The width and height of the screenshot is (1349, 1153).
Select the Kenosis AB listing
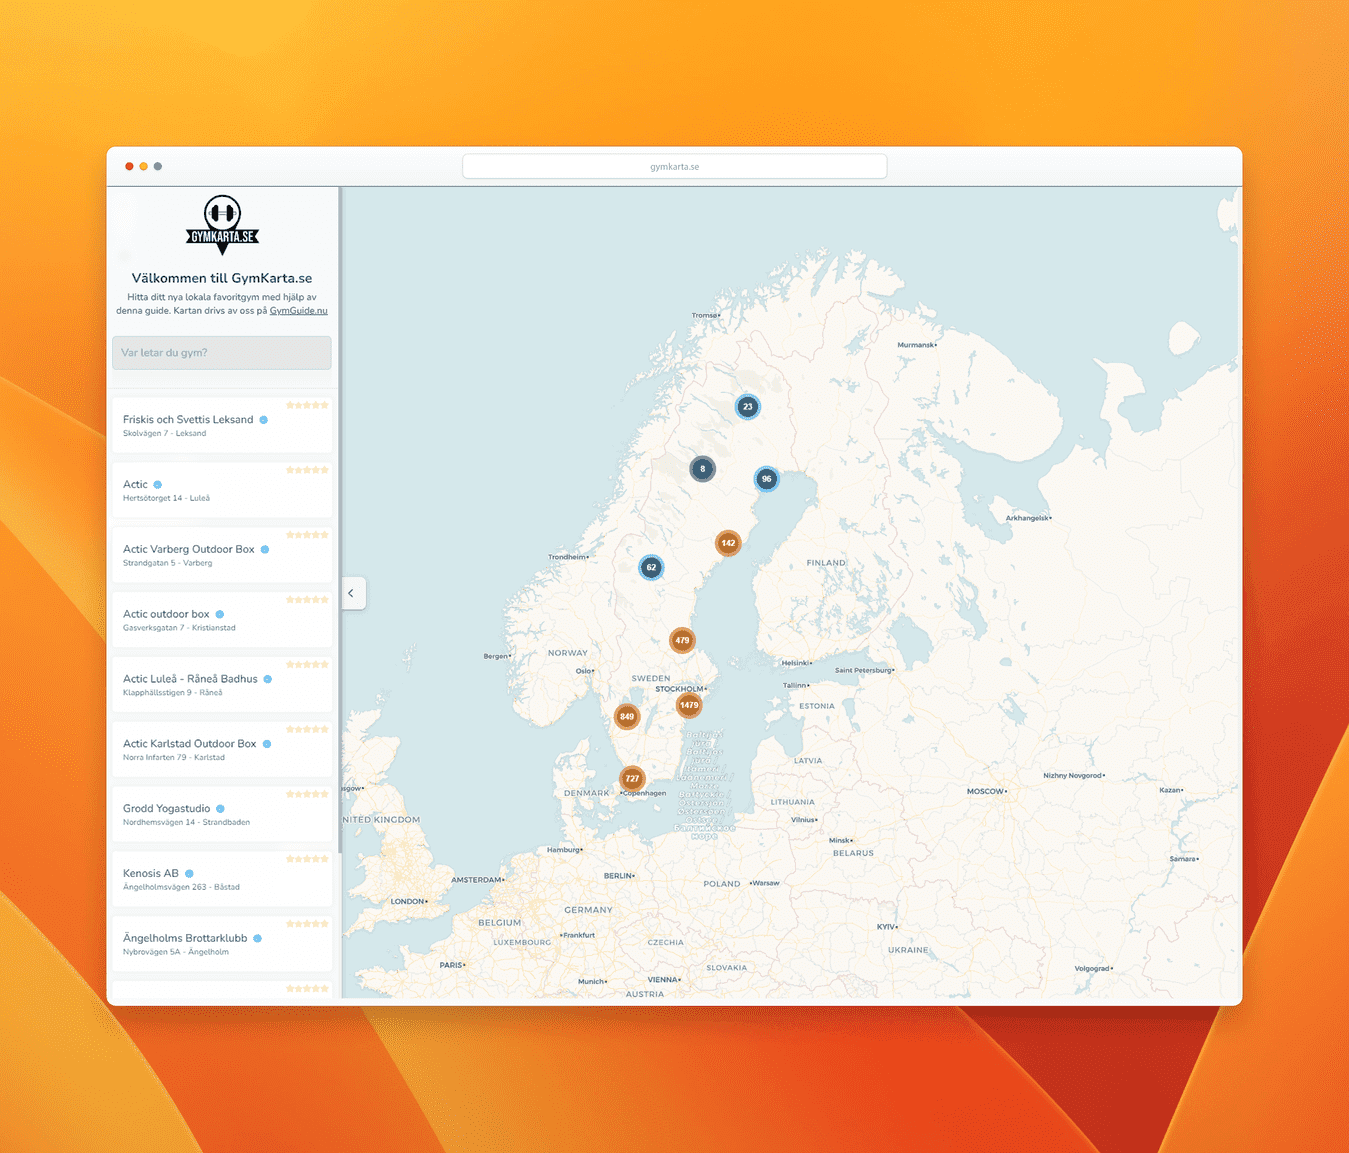(221, 880)
